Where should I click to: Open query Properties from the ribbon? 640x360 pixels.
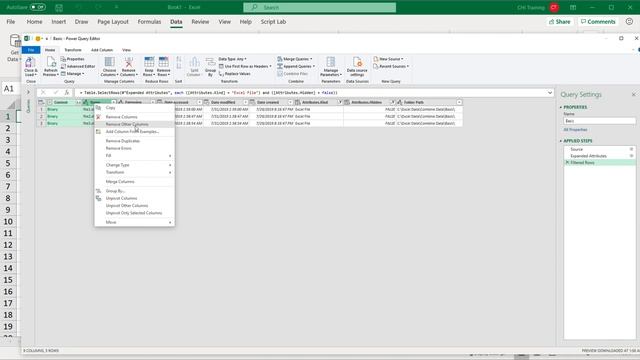click(73, 59)
